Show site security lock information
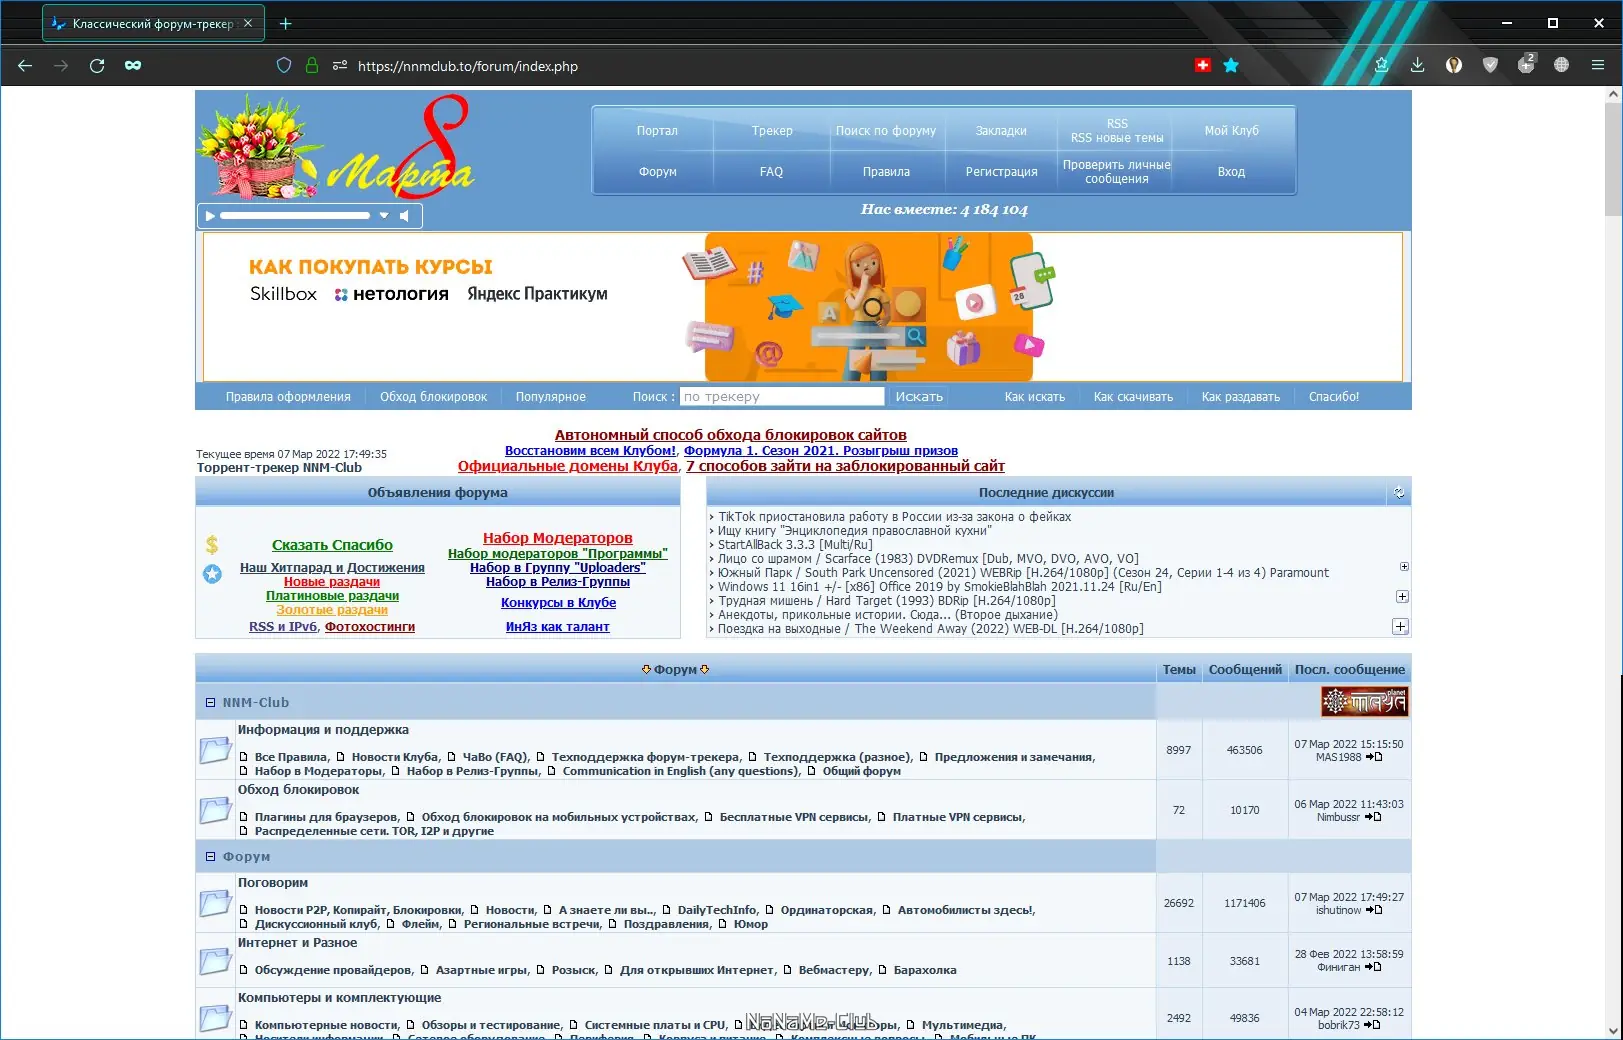The height and width of the screenshot is (1040, 1623). tap(312, 66)
